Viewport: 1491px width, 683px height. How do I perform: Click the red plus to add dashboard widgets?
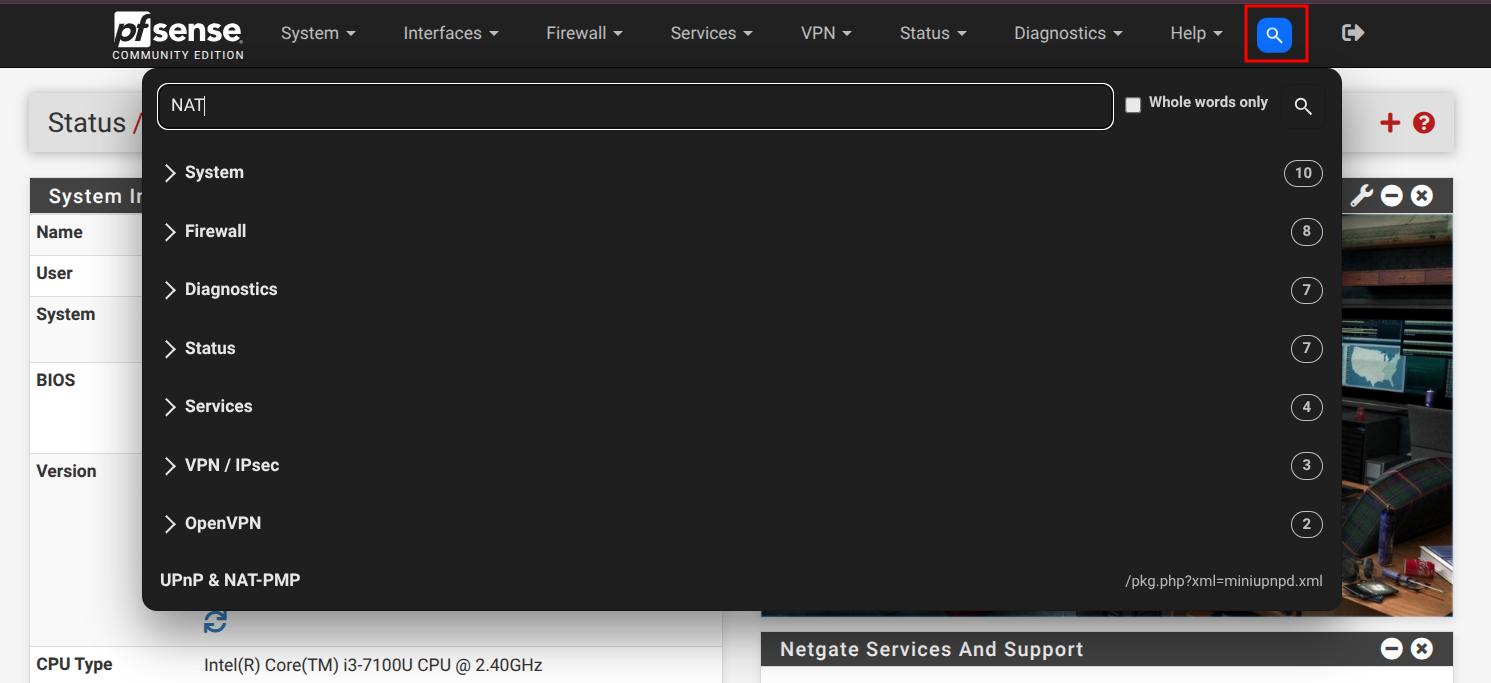[1390, 122]
